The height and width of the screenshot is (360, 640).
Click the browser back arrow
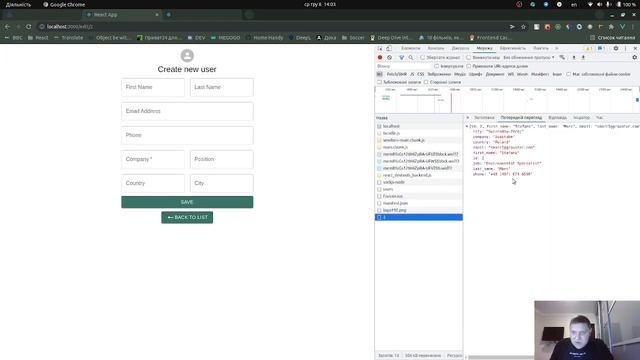coord(7,27)
